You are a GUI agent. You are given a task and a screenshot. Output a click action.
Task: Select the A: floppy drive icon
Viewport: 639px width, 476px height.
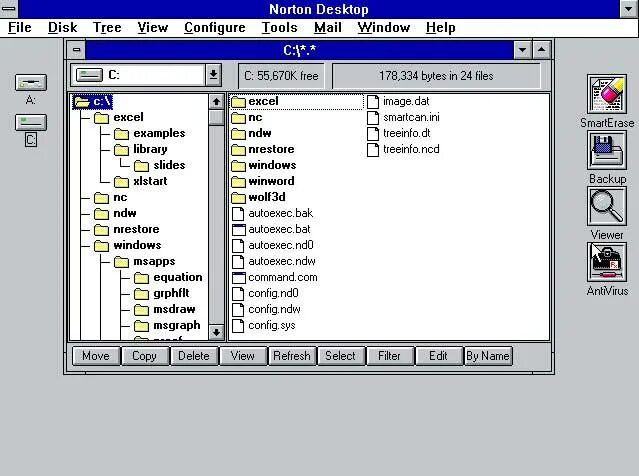tap(31, 83)
